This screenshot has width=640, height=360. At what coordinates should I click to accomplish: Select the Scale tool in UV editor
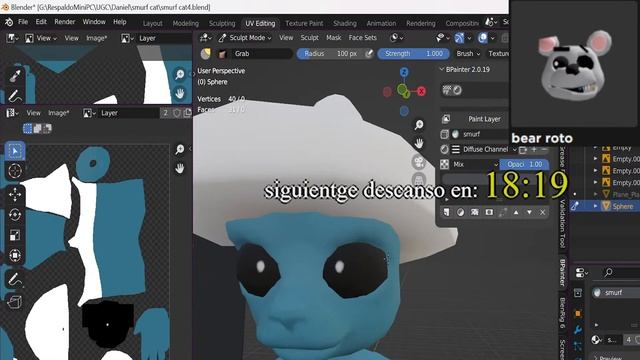pos(15,235)
